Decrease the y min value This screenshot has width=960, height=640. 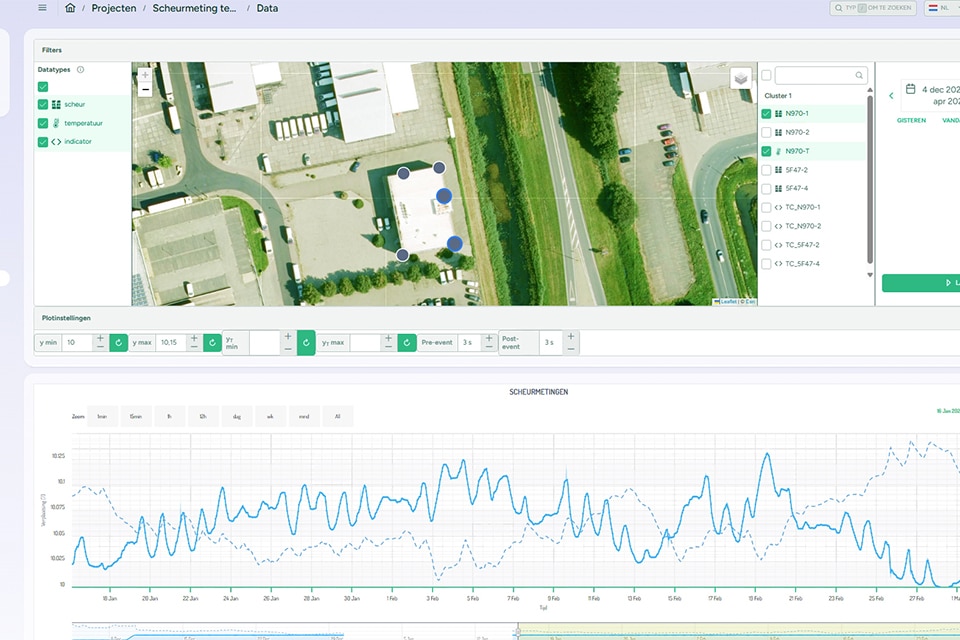(100, 347)
